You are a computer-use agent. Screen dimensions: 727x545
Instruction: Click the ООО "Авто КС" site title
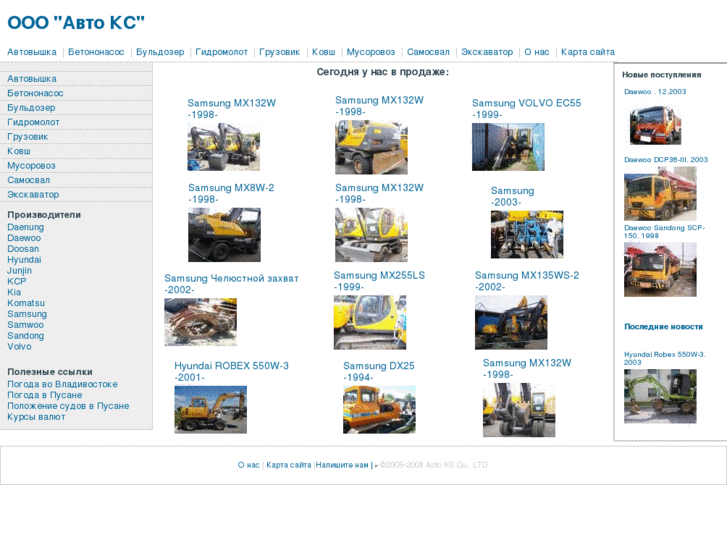[x=76, y=23]
